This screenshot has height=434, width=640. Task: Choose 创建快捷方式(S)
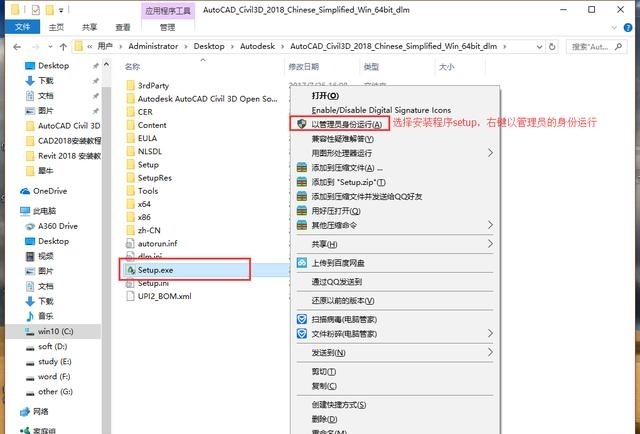point(339,405)
